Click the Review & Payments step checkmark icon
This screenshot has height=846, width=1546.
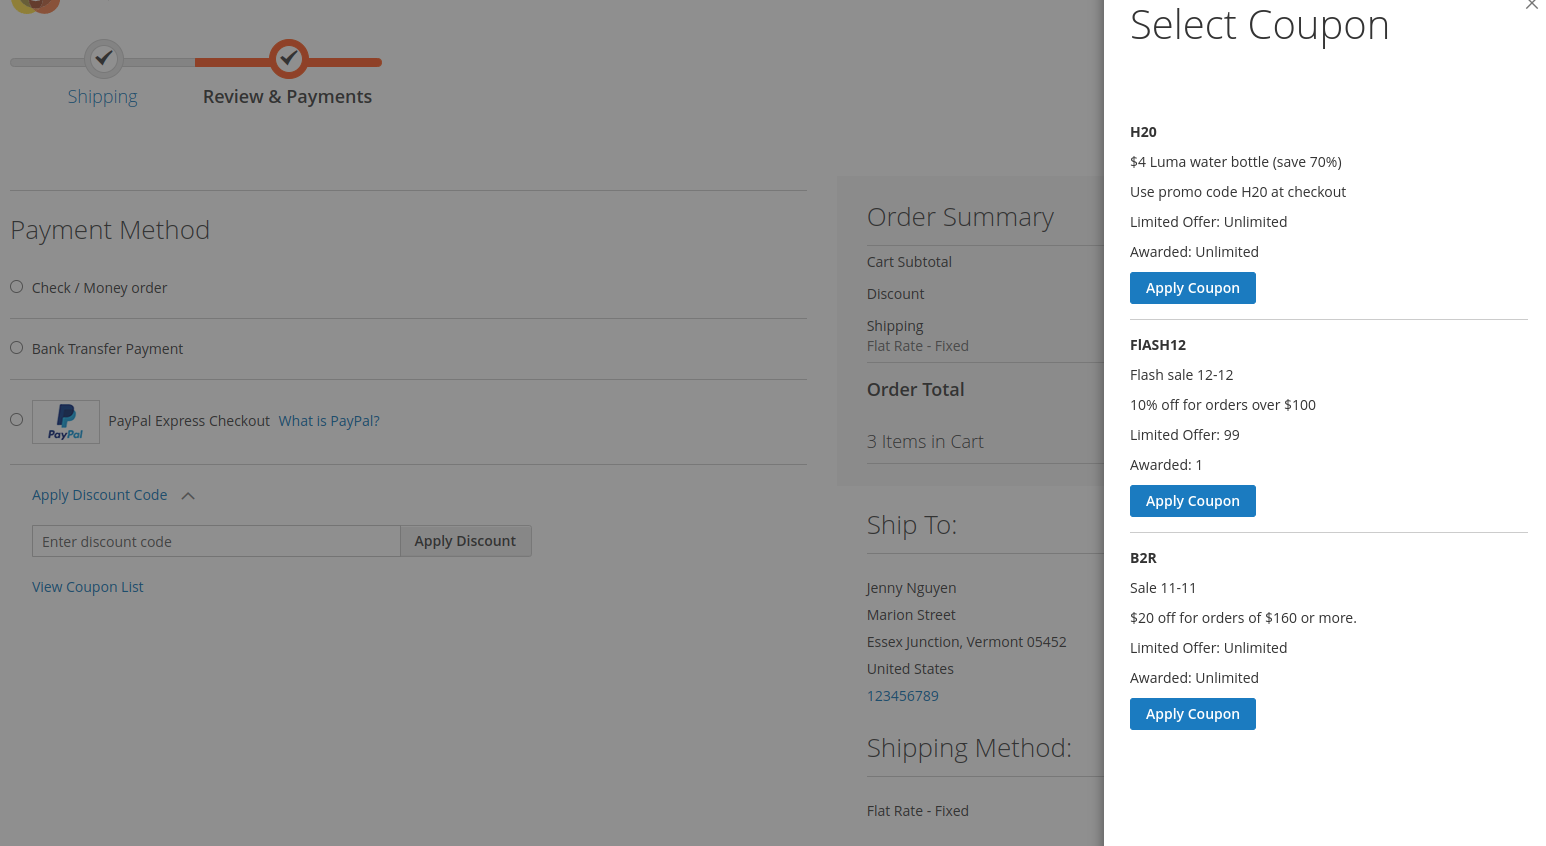(x=289, y=59)
